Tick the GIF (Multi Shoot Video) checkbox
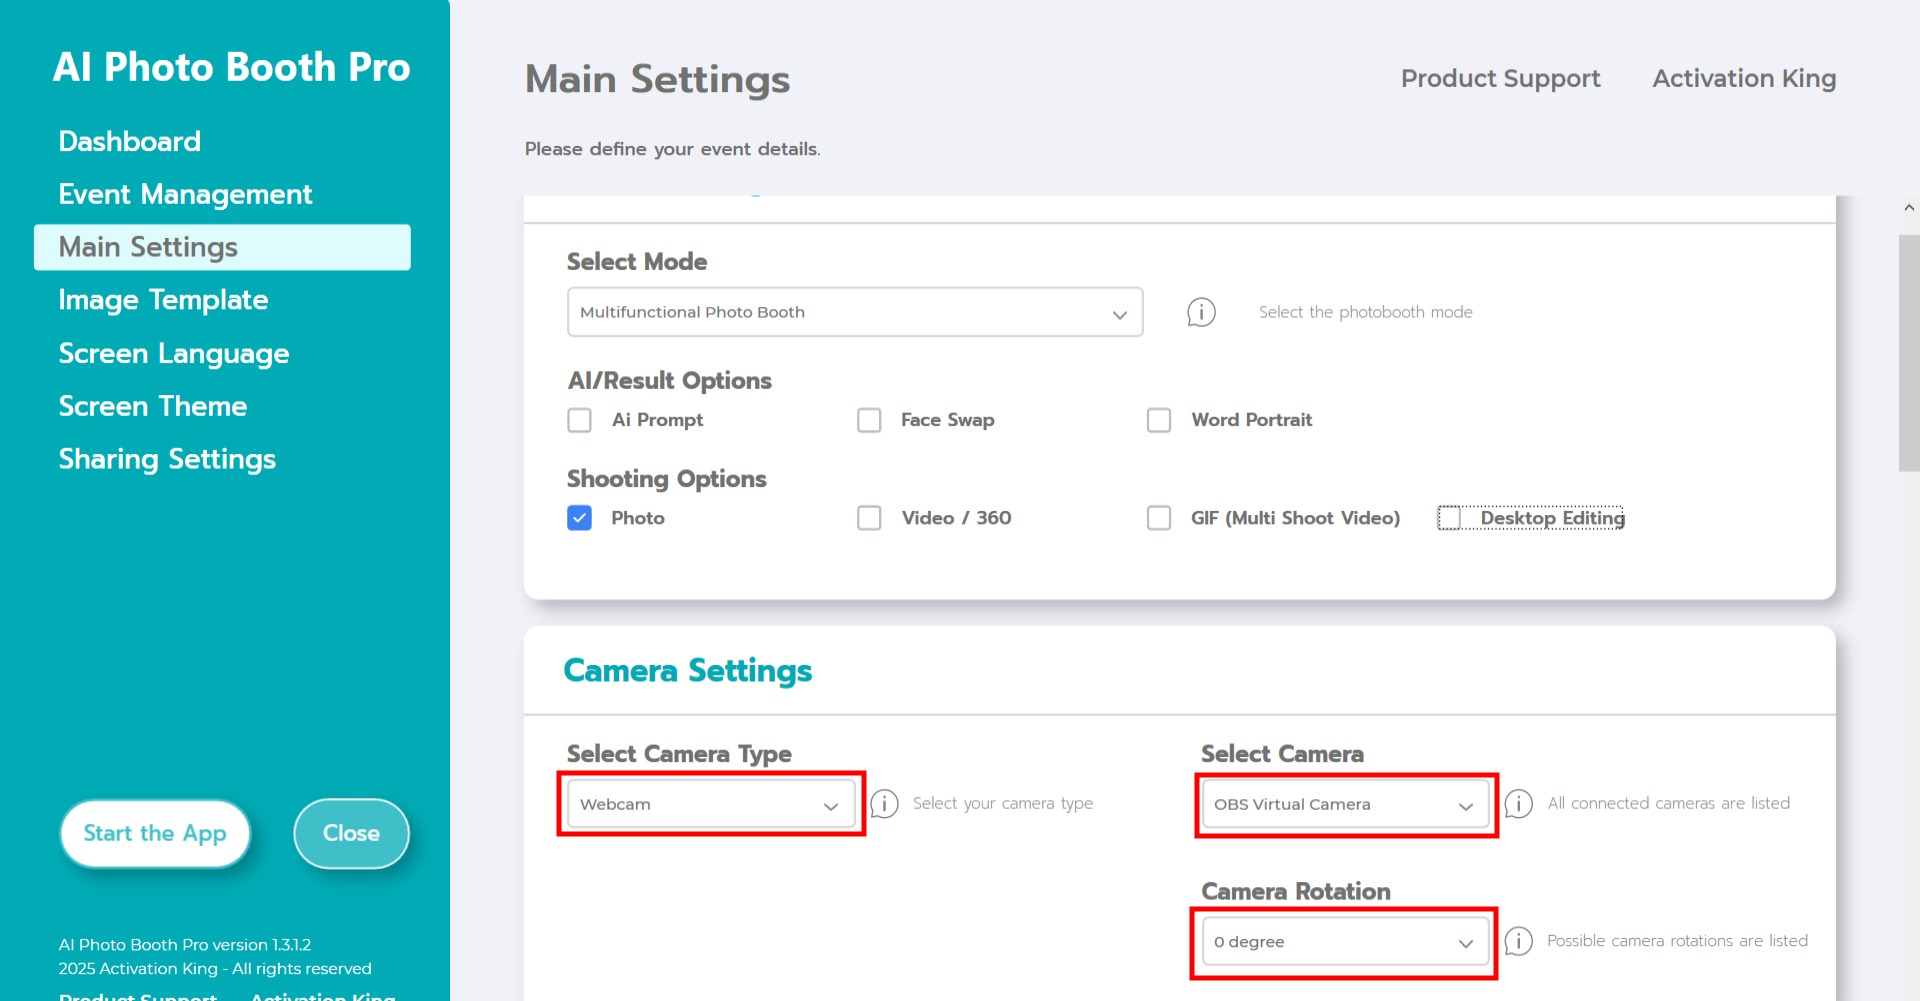The width and height of the screenshot is (1920, 1001). (1159, 518)
